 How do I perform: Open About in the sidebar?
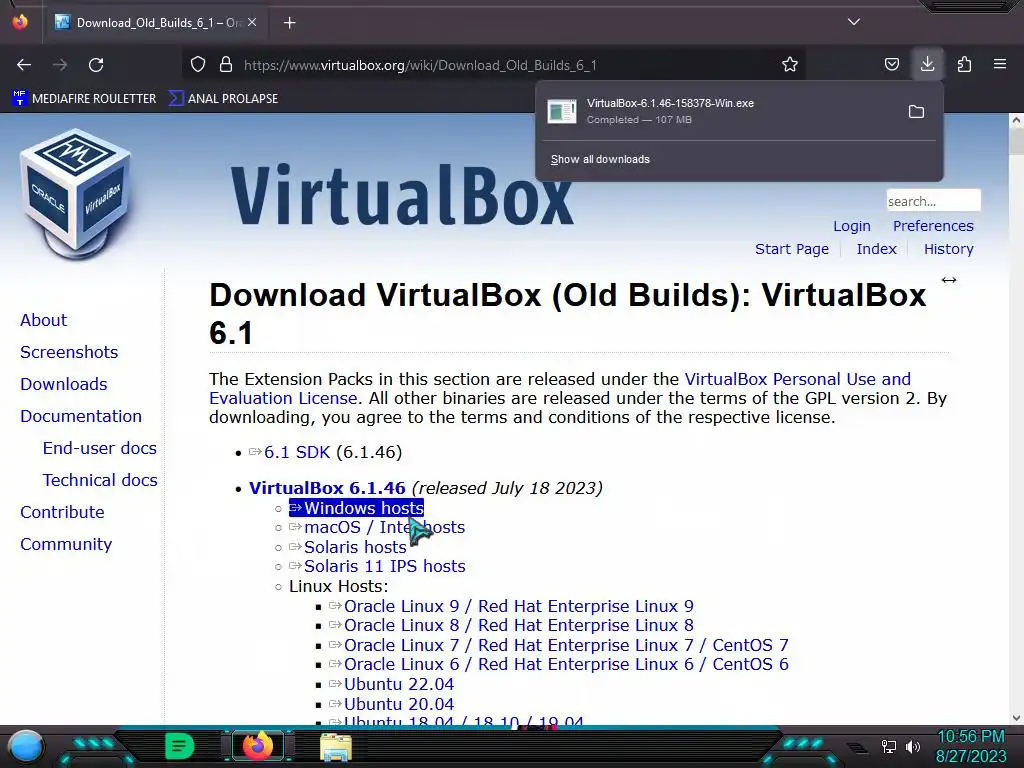pyautogui.click(x=43, y=320)
